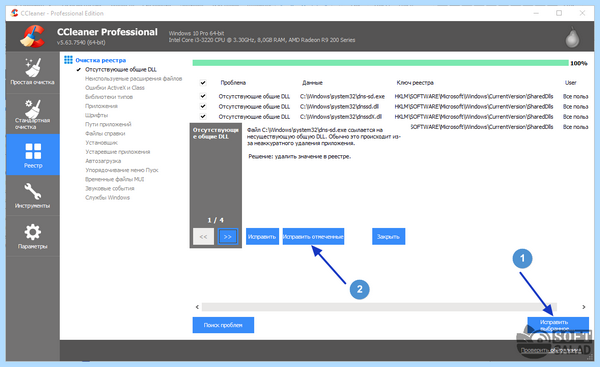Enable Файлы справки option
Image resolution: width=600 pixels, height=367 pixels.
[105, 134]
